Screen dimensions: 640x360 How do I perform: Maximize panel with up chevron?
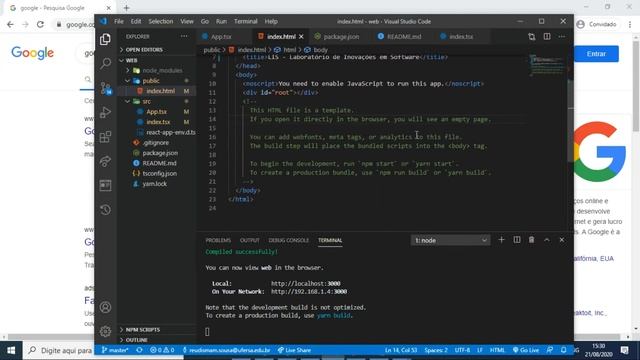click(x=547, y=240)
